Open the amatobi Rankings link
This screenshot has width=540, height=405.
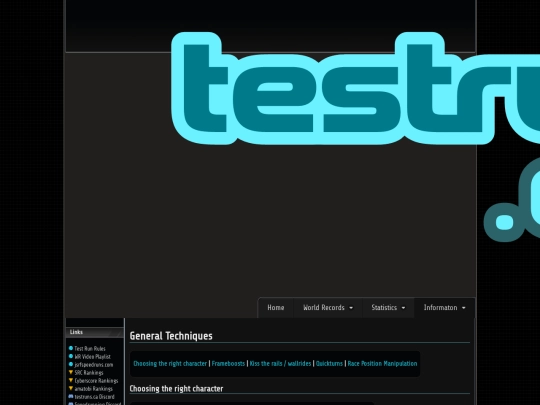(93, 388)
